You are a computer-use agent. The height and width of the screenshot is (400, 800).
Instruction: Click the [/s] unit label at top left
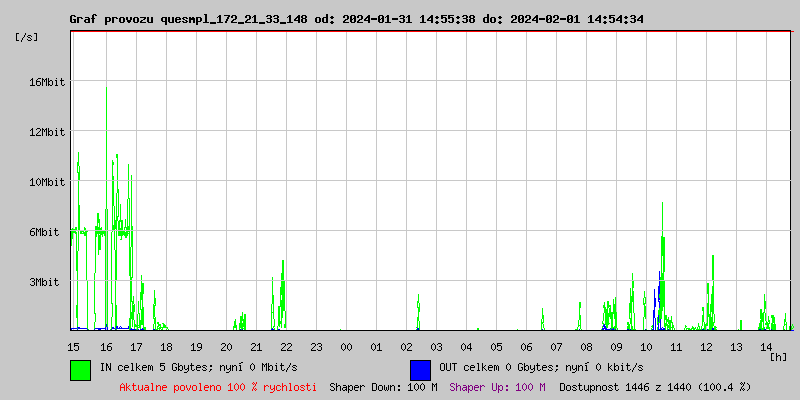pos(27,37)
